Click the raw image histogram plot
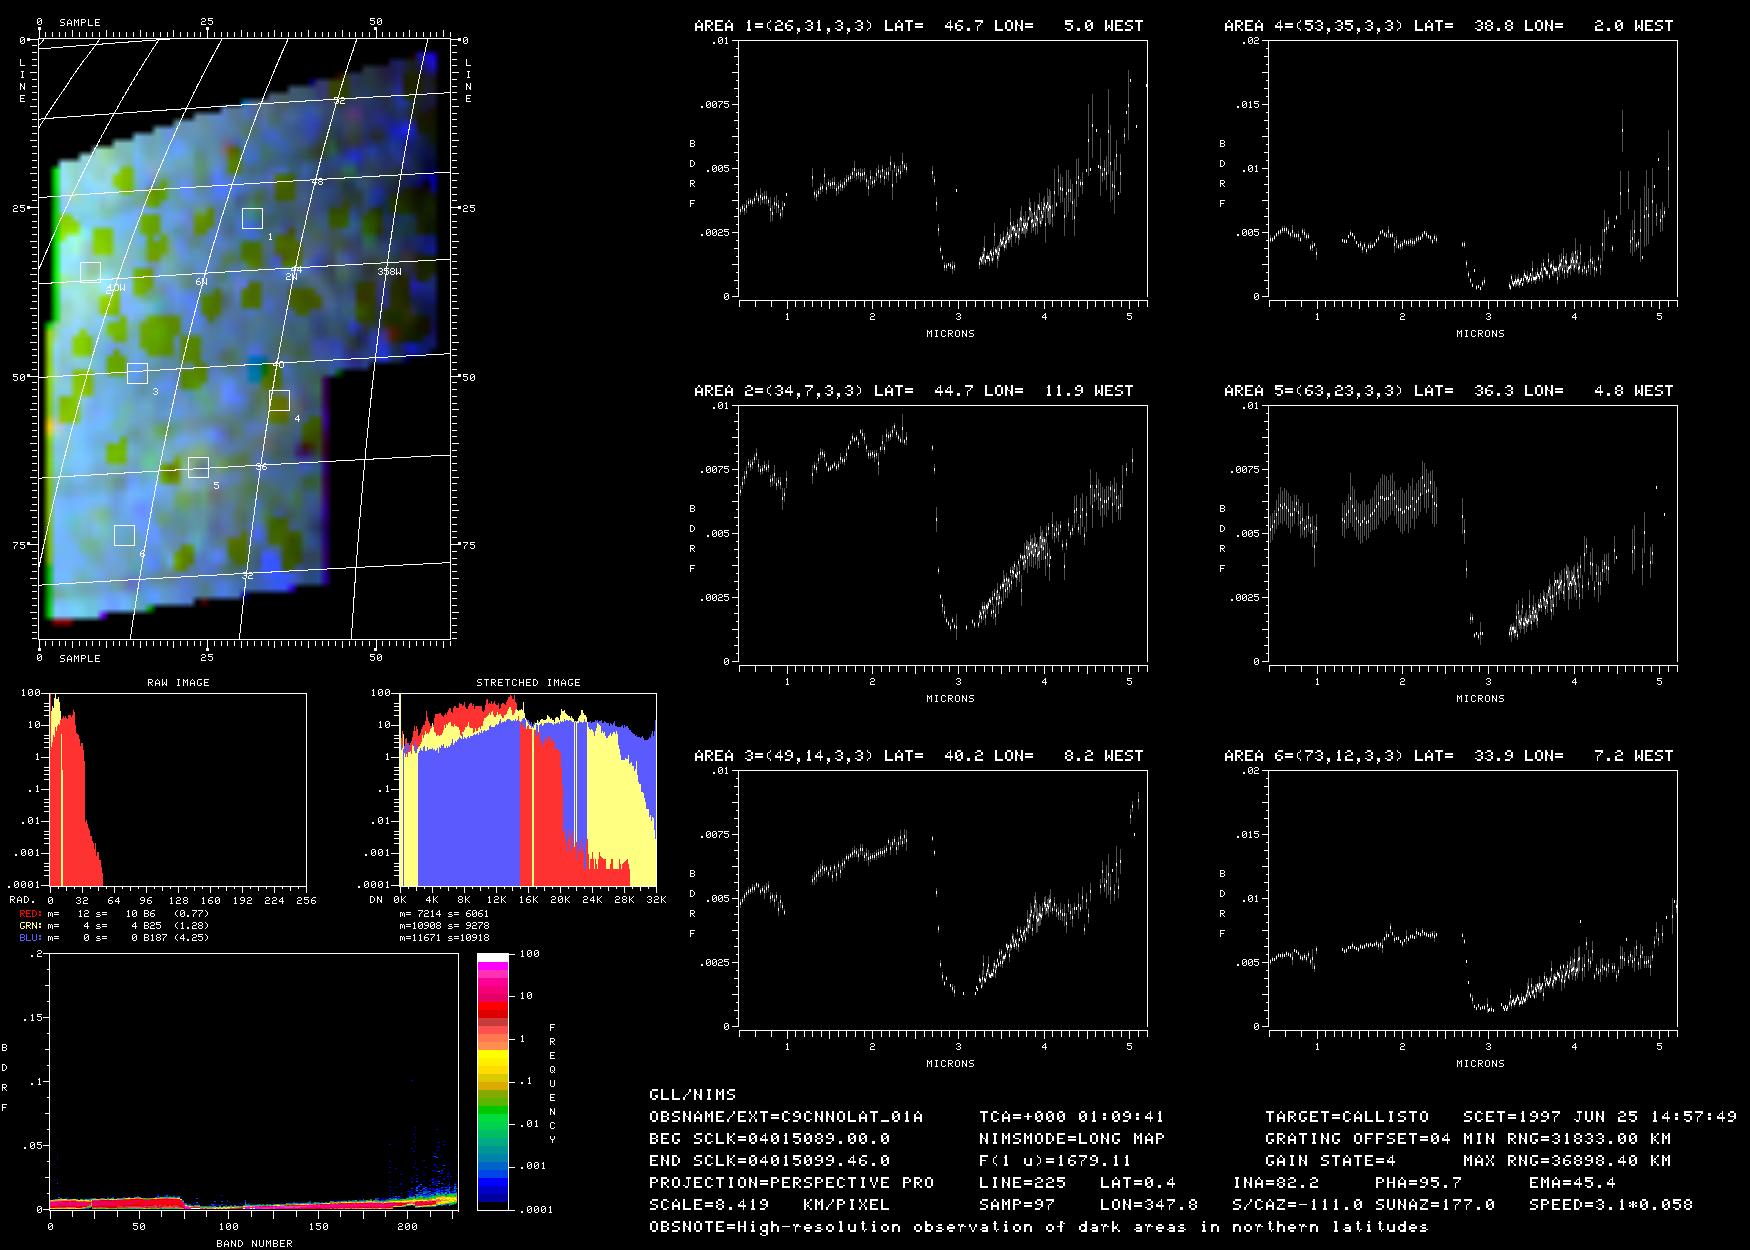Viewport: 1750px width, 1250px height. pyautogui.click(x=177, y=789)
